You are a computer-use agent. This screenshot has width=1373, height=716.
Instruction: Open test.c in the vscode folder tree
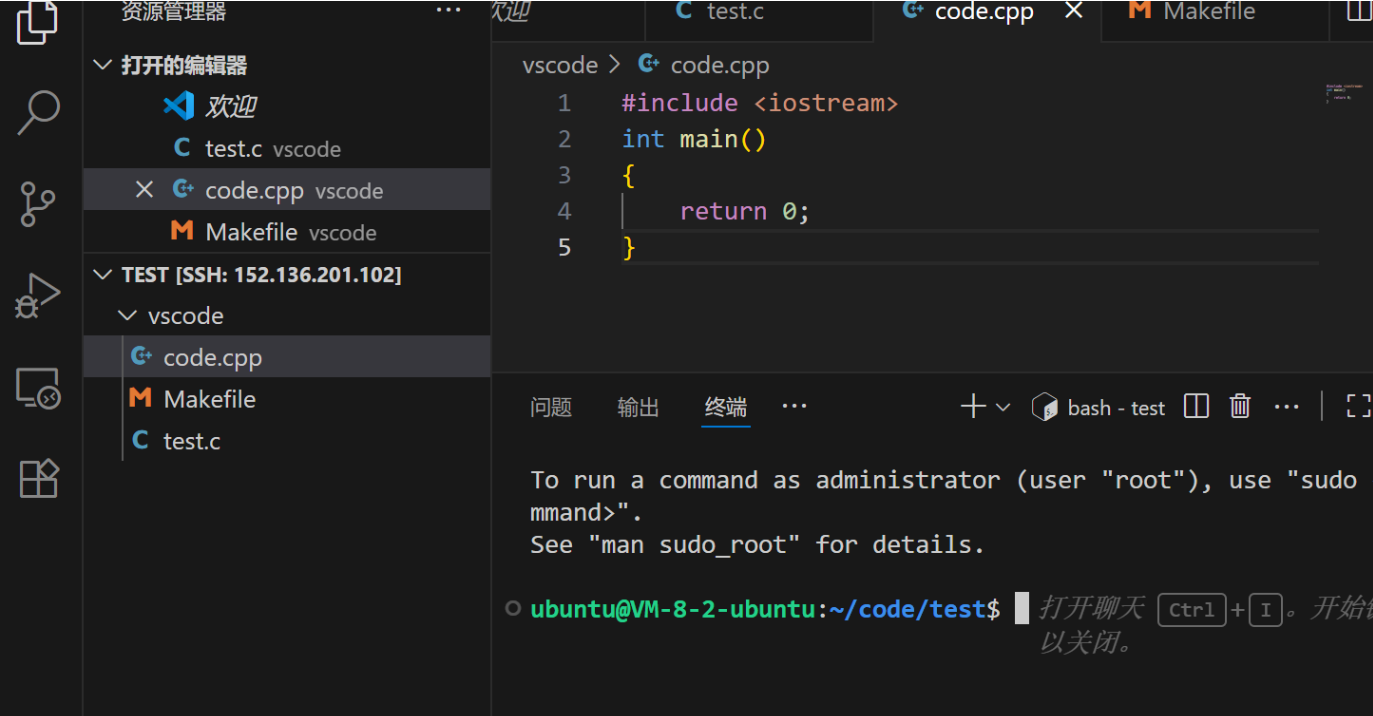(287, 441)
